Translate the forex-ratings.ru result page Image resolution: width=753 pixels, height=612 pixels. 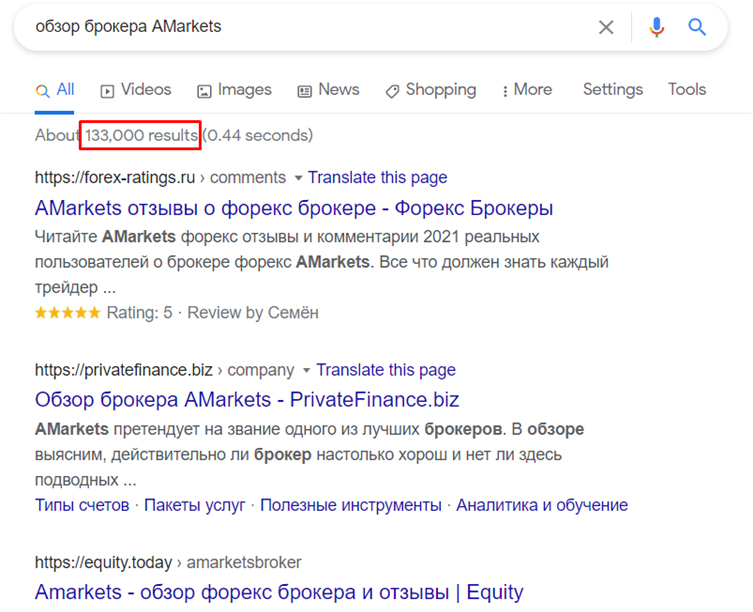coord(377,178)
